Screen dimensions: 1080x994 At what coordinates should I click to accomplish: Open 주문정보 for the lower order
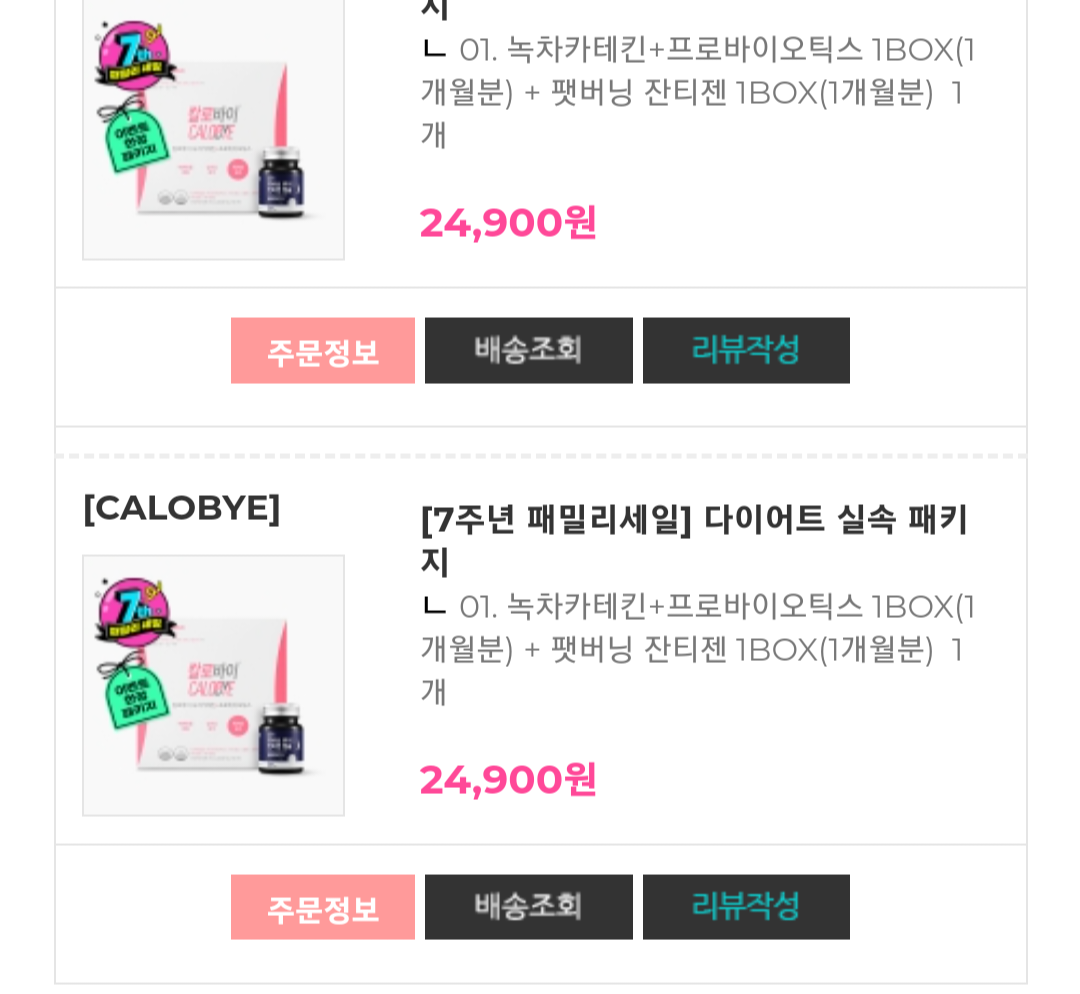pyautogui.click(x=322, y=908)
